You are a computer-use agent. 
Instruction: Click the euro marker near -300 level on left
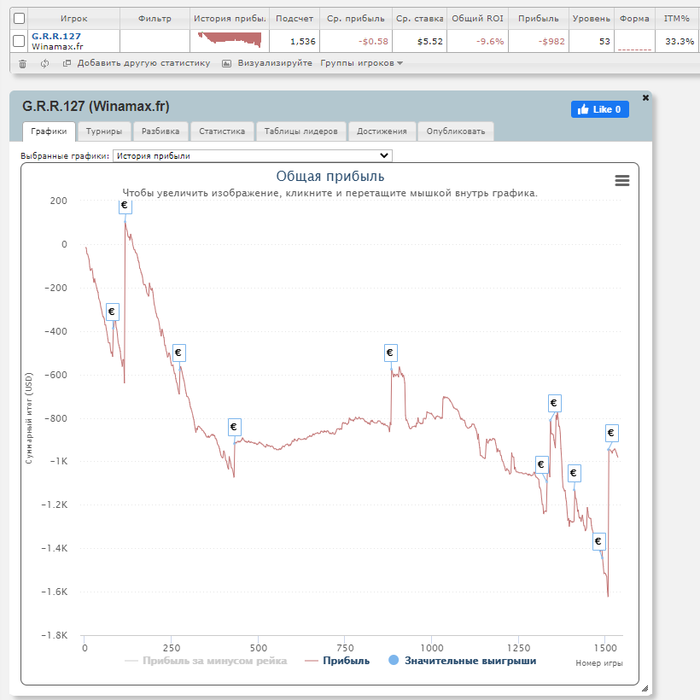click(112, 312)
